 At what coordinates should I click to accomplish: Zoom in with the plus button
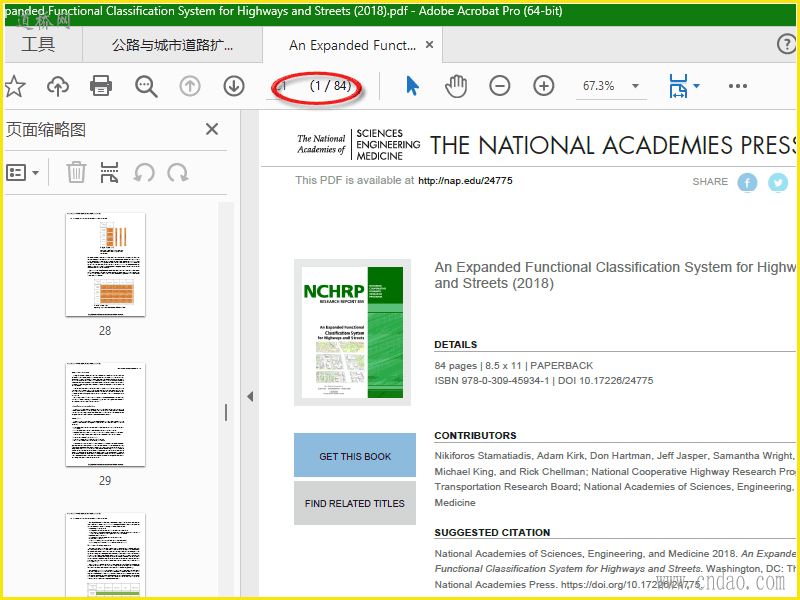544,86
